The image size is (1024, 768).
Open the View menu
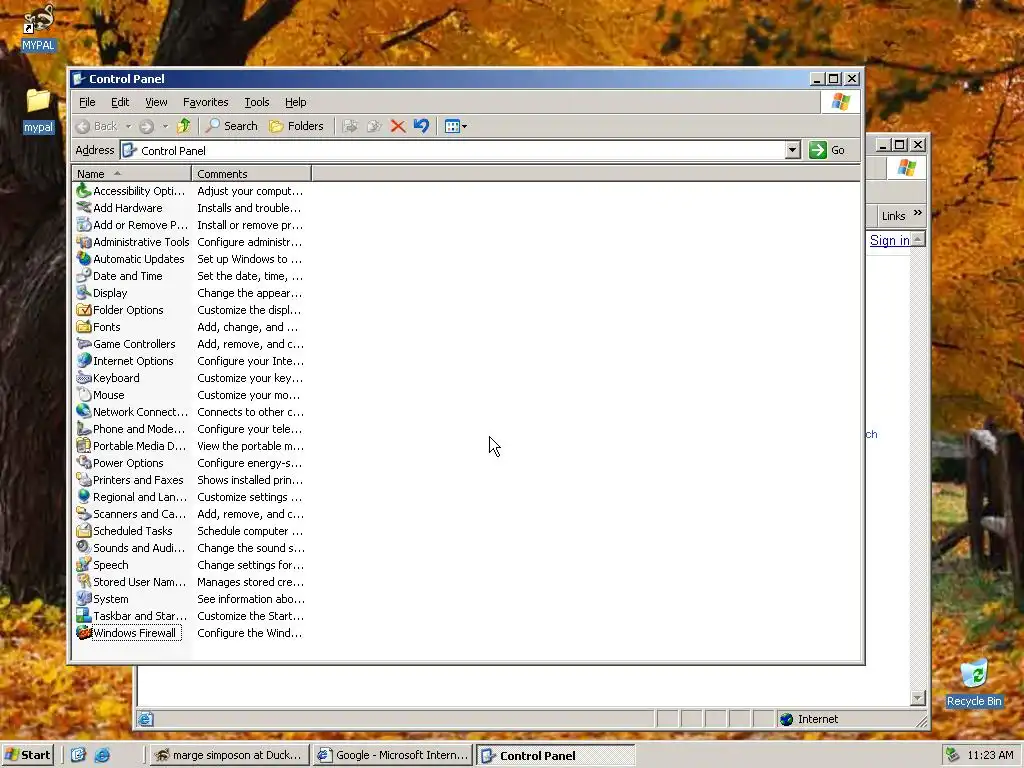pos(156,102)
